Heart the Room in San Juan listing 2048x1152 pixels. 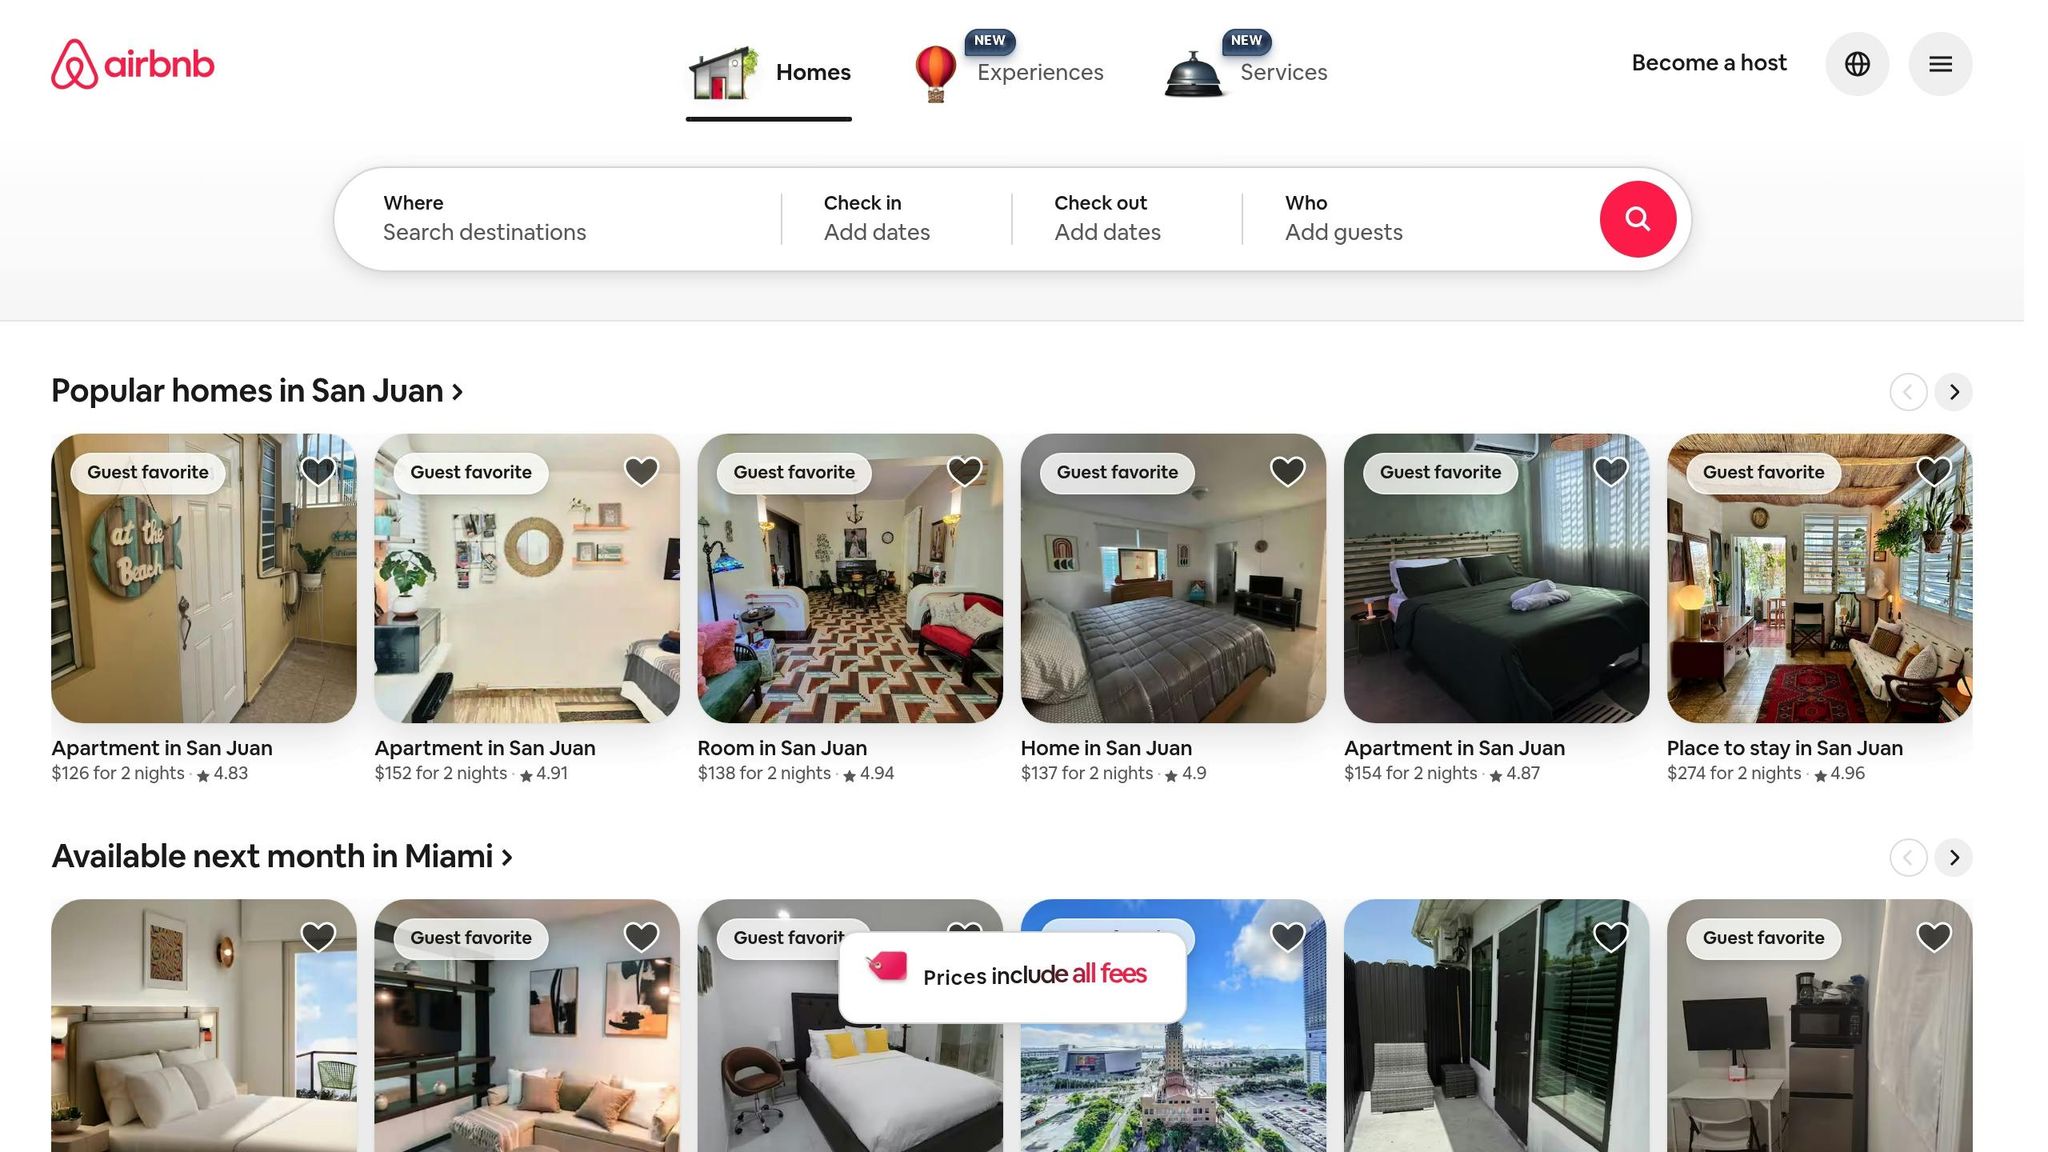click(964, 470)
